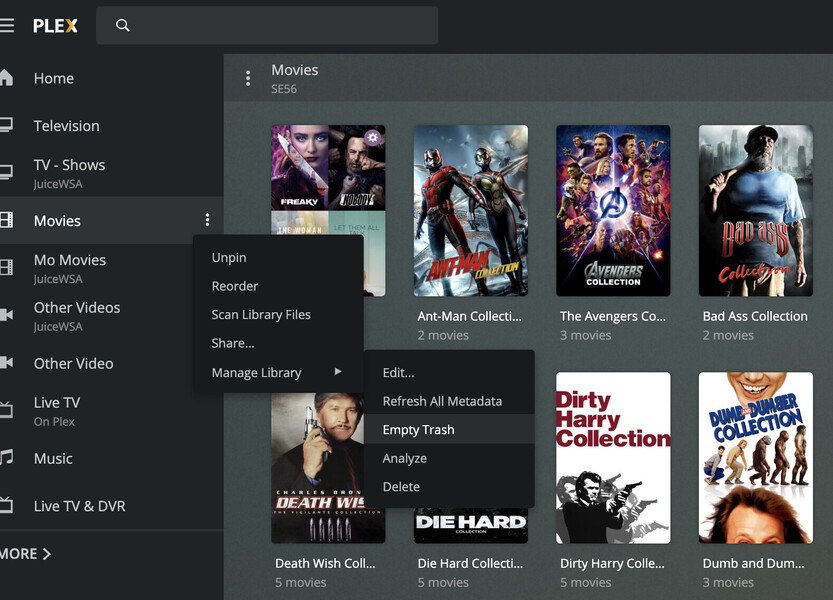Screen dimensions: 833x600
Task: Click the Home house icon
Action: pos(6,78)
